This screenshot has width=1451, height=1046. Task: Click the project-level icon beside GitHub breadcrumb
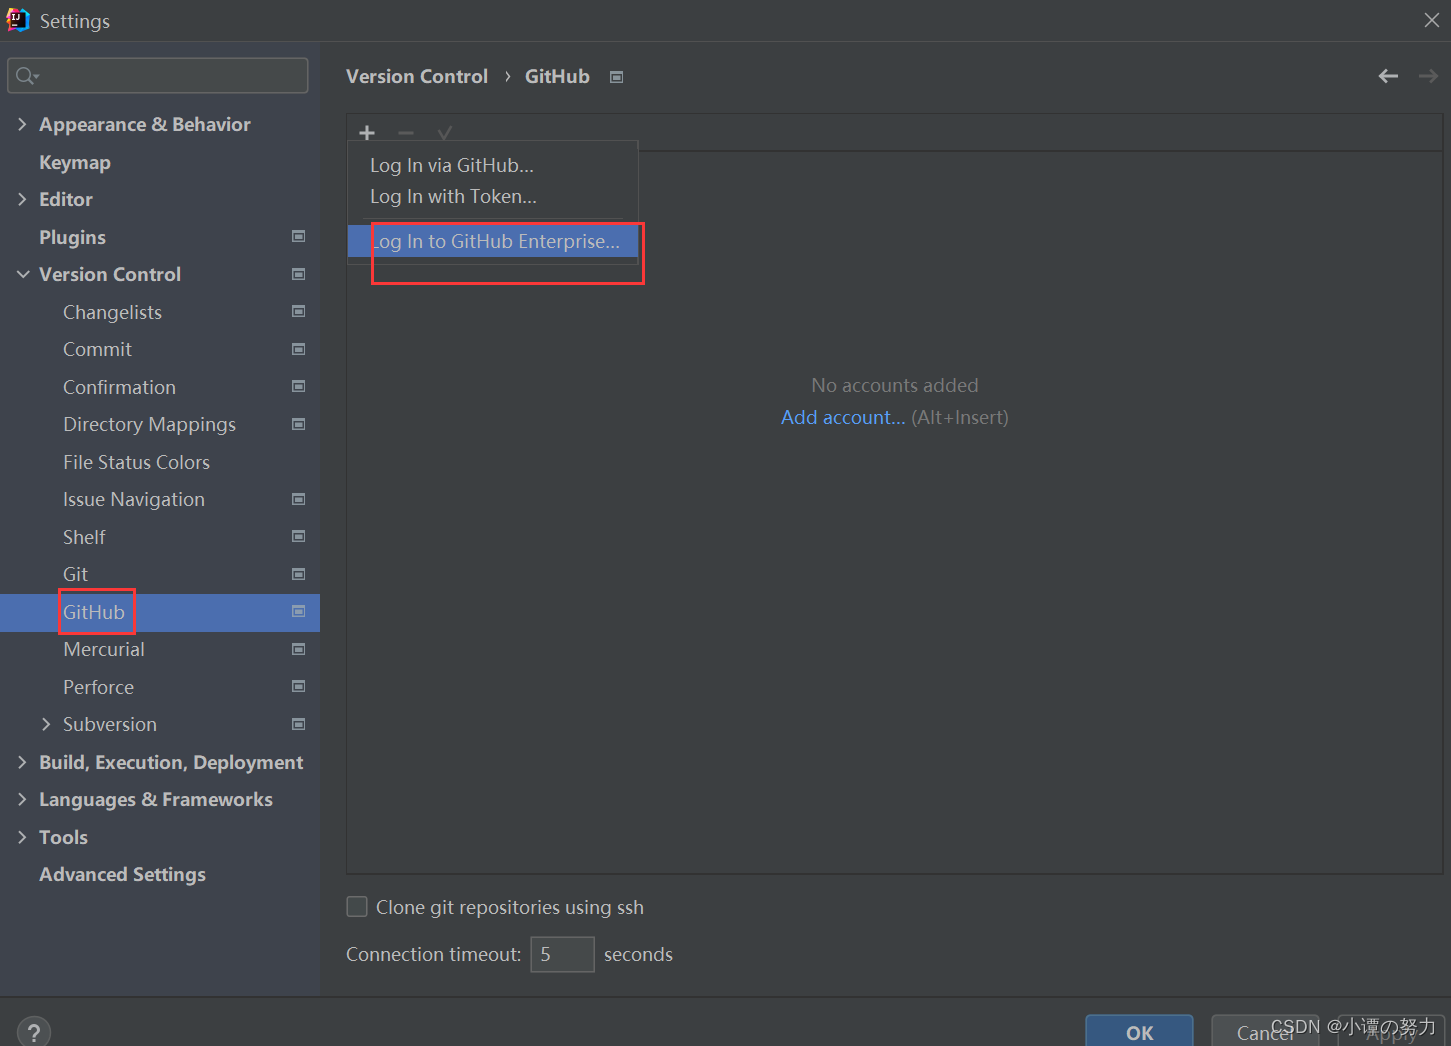617,77
